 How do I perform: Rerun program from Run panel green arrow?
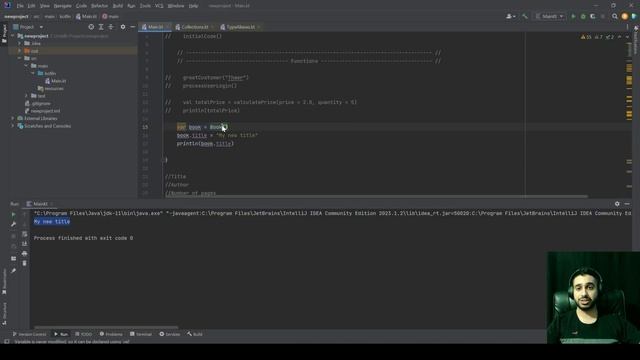(13, 214)
